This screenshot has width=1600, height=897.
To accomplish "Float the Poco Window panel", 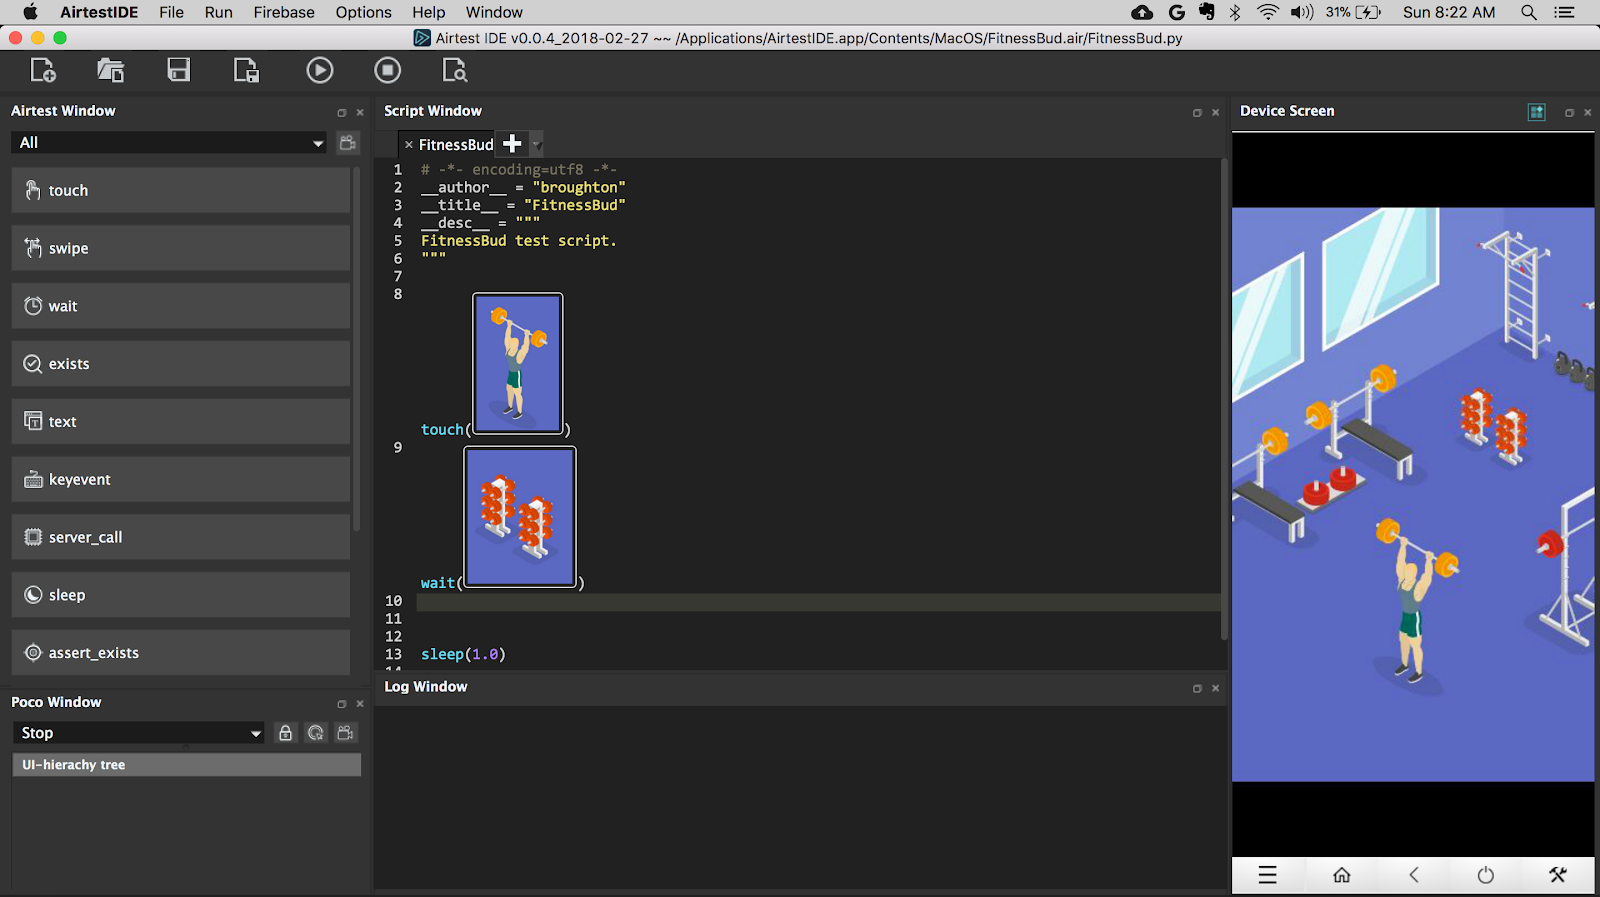I will click(x=342, y=704).
